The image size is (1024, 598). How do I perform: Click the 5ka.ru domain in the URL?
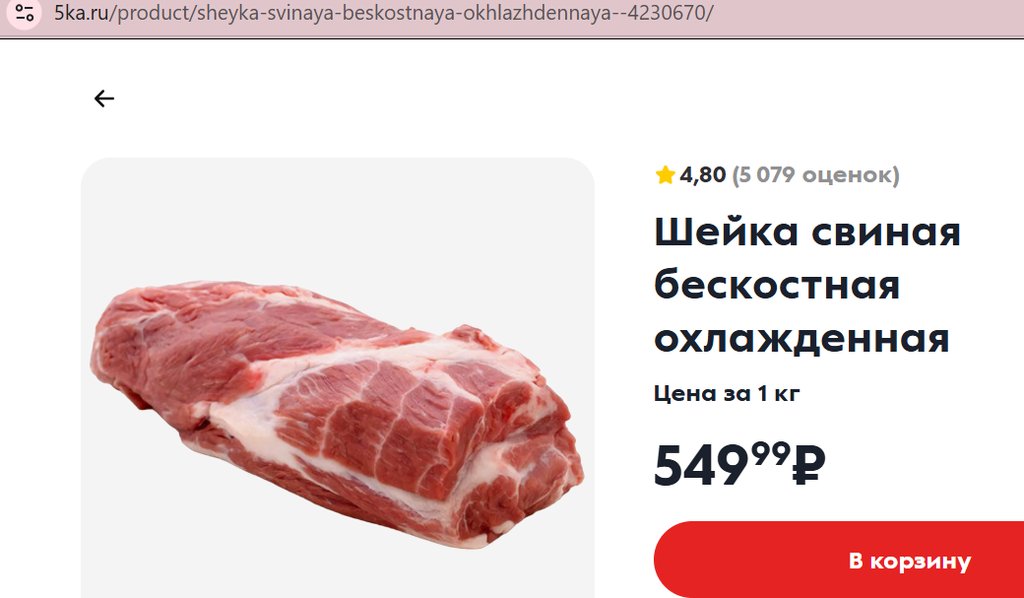pyautogui.click(x=81, y=13)
